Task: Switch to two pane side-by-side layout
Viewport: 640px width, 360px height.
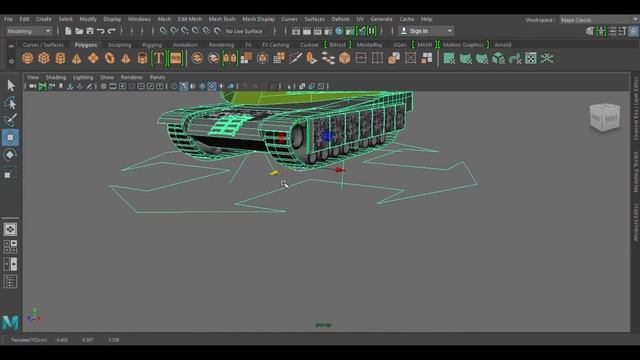Action: (x=10, y=264)
